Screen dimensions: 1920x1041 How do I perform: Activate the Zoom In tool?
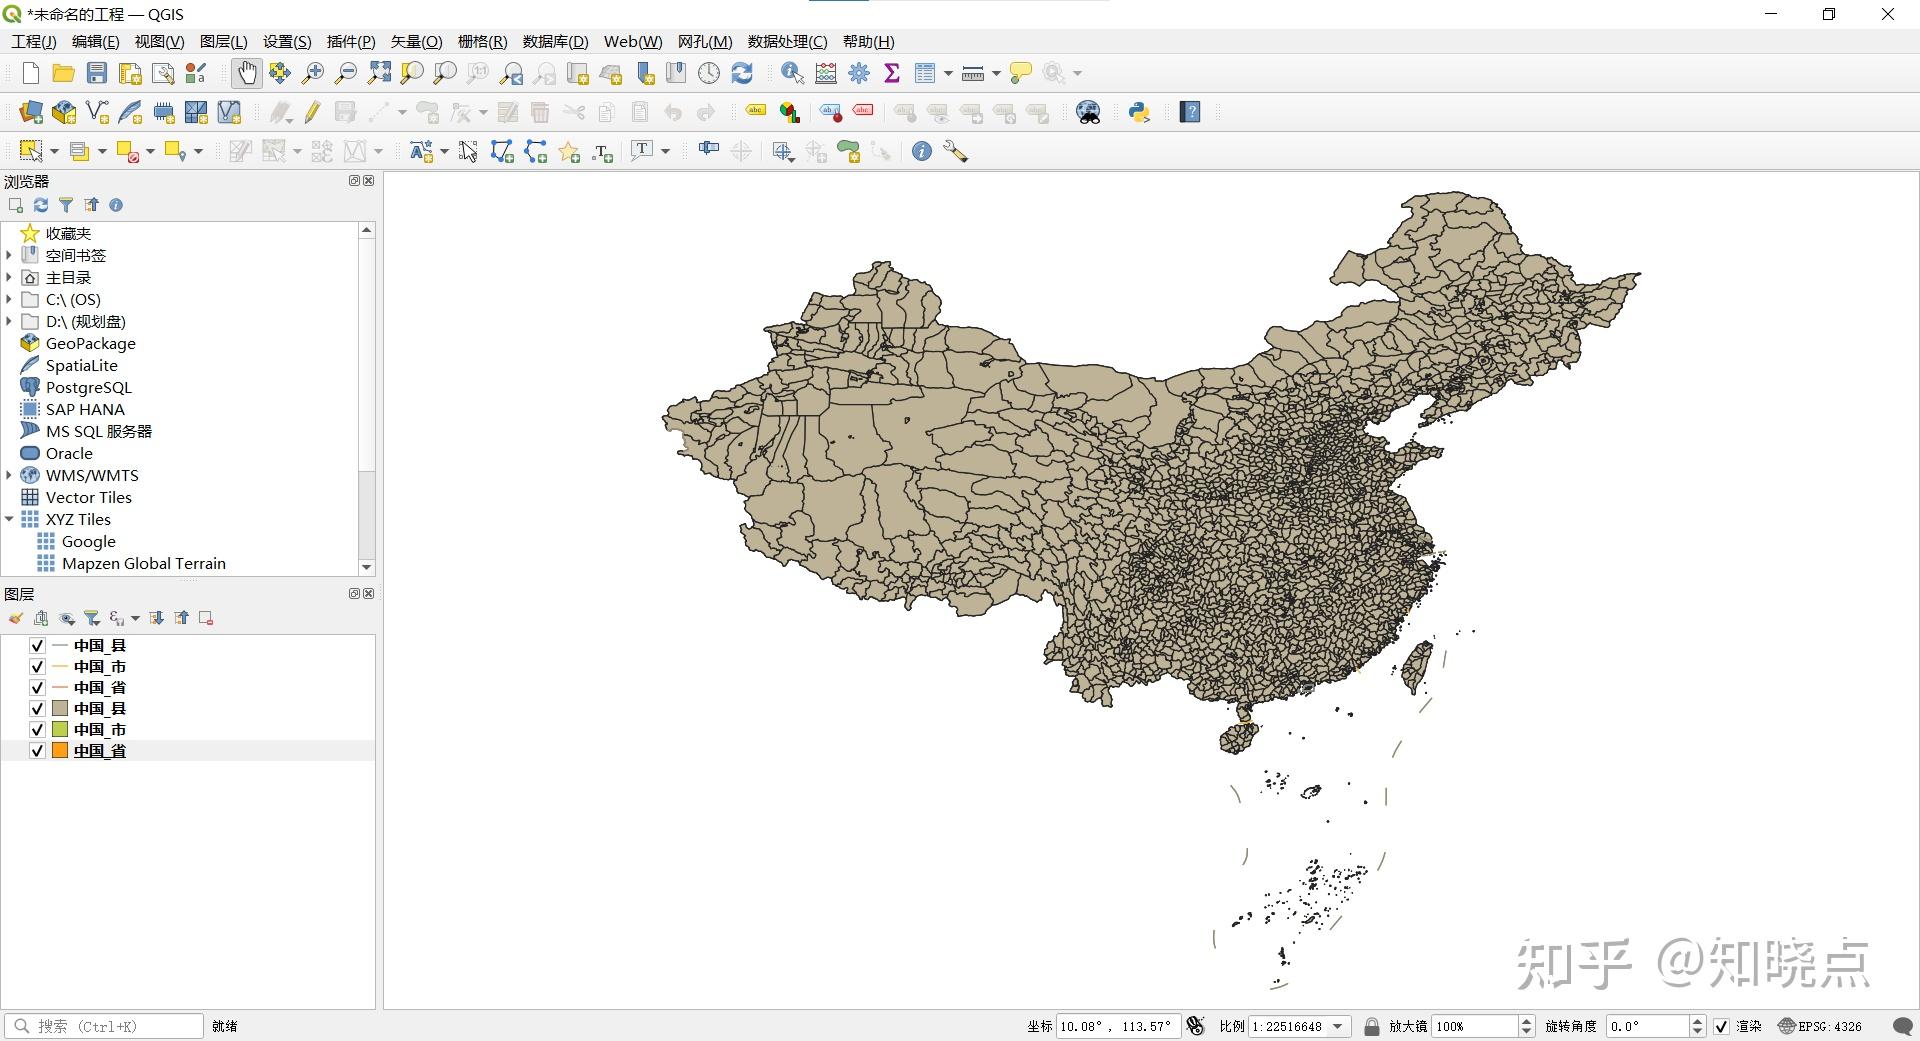coord(313,72)
